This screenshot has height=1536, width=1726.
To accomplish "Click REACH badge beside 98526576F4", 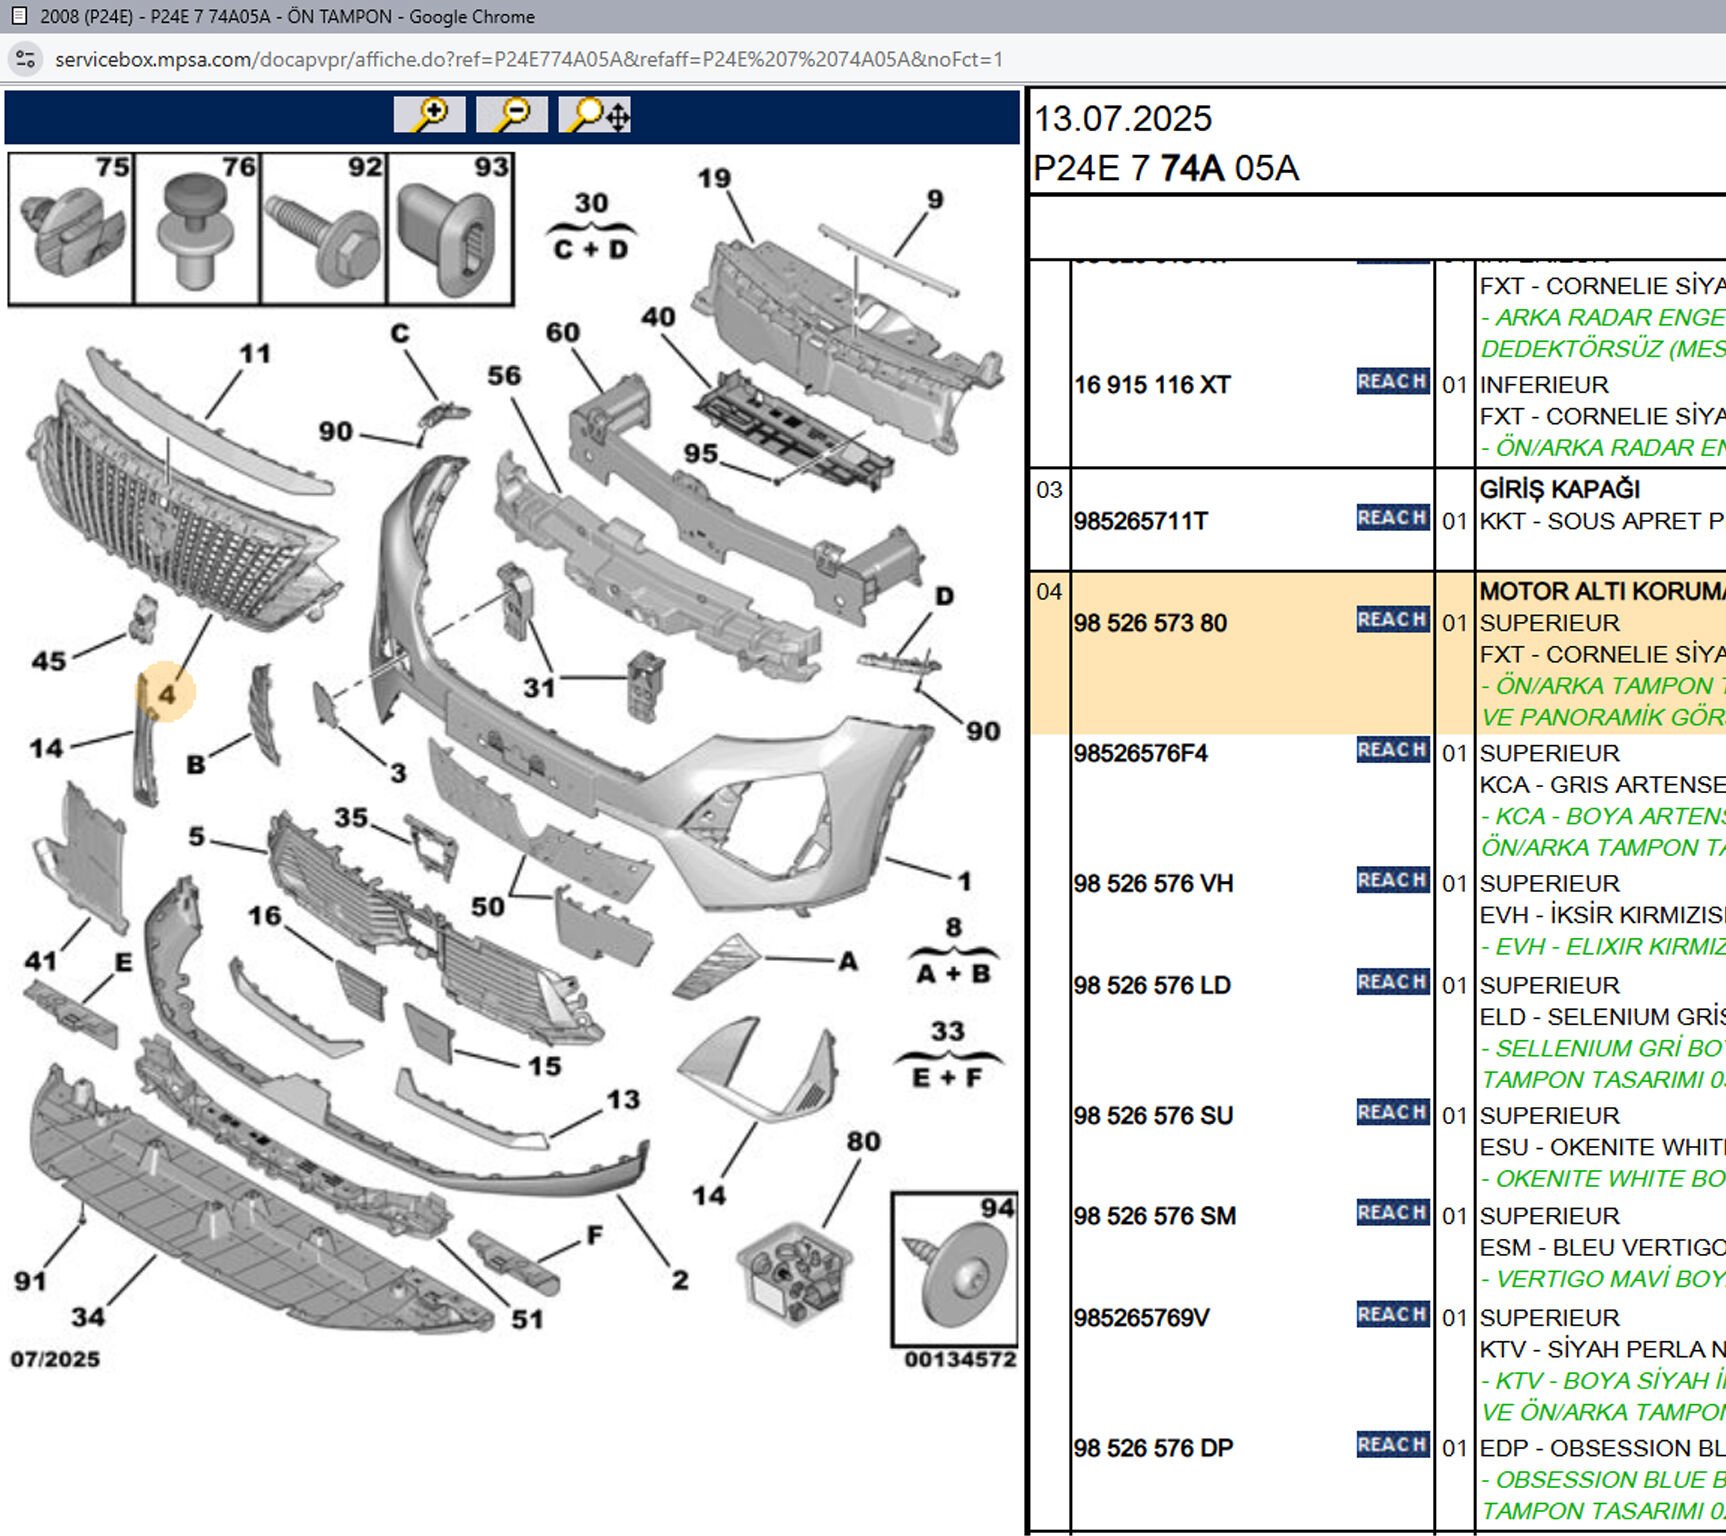I will [x=1392, y=750].
